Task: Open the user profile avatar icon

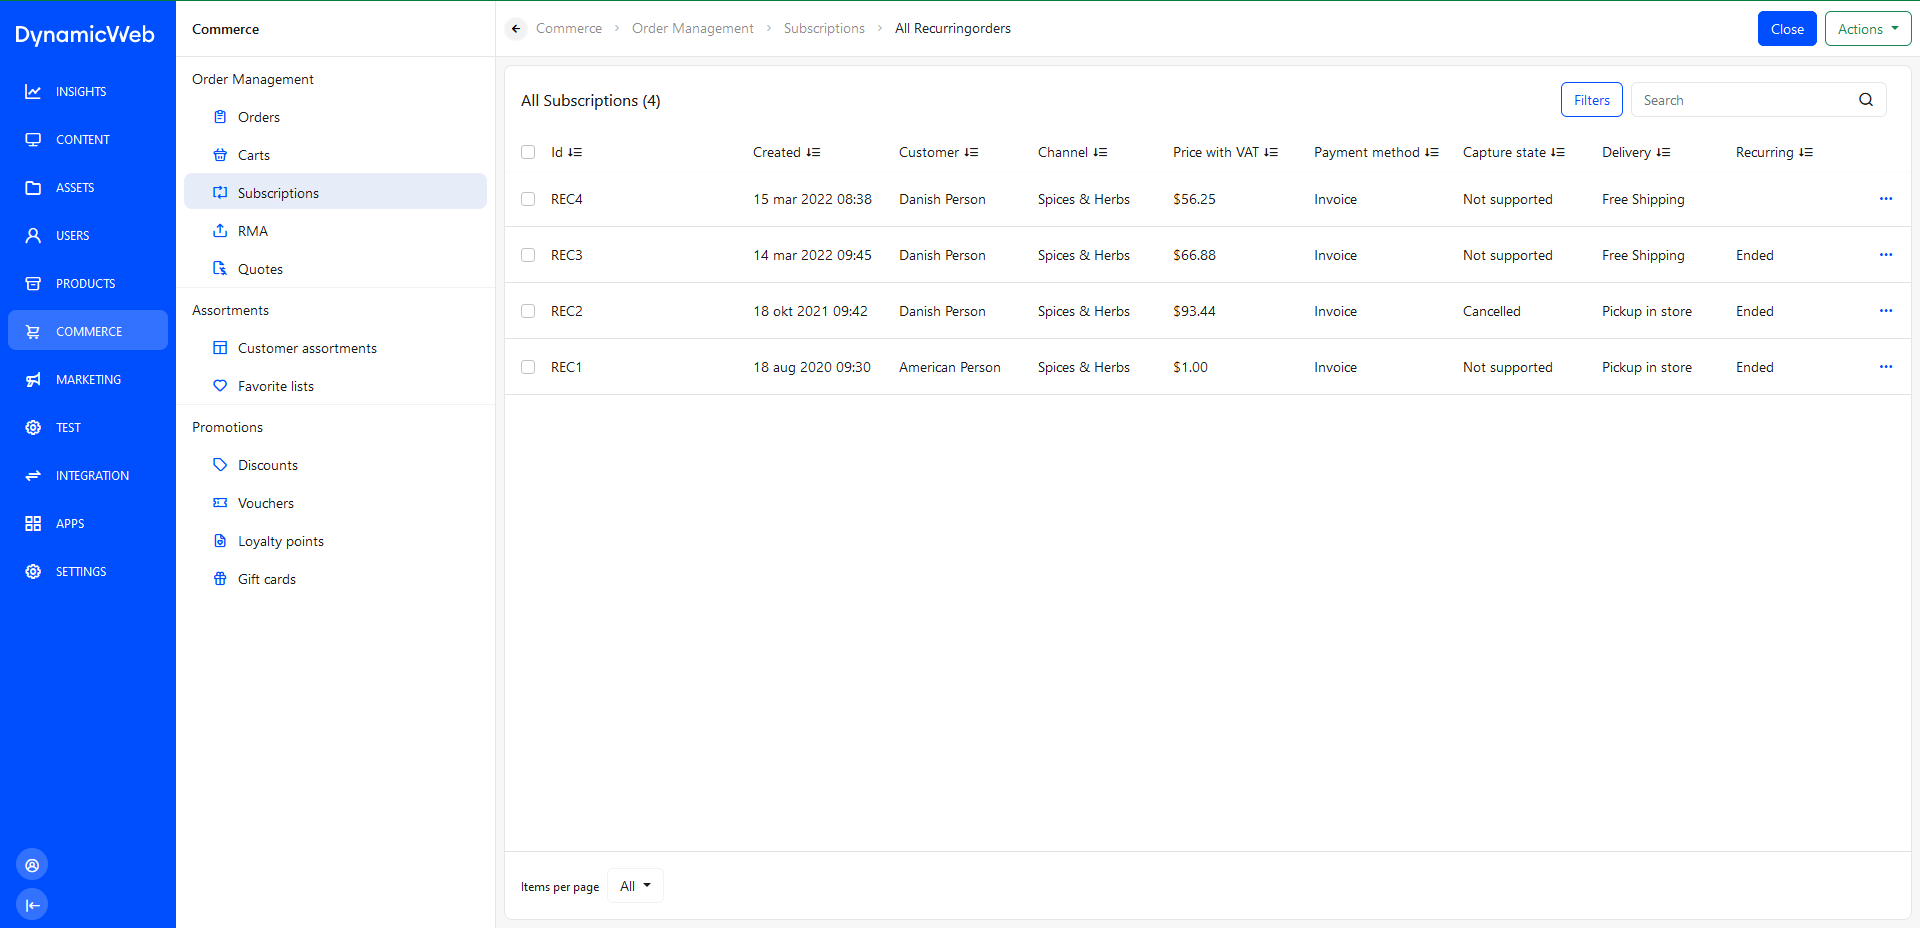Action: pos(32,865)
